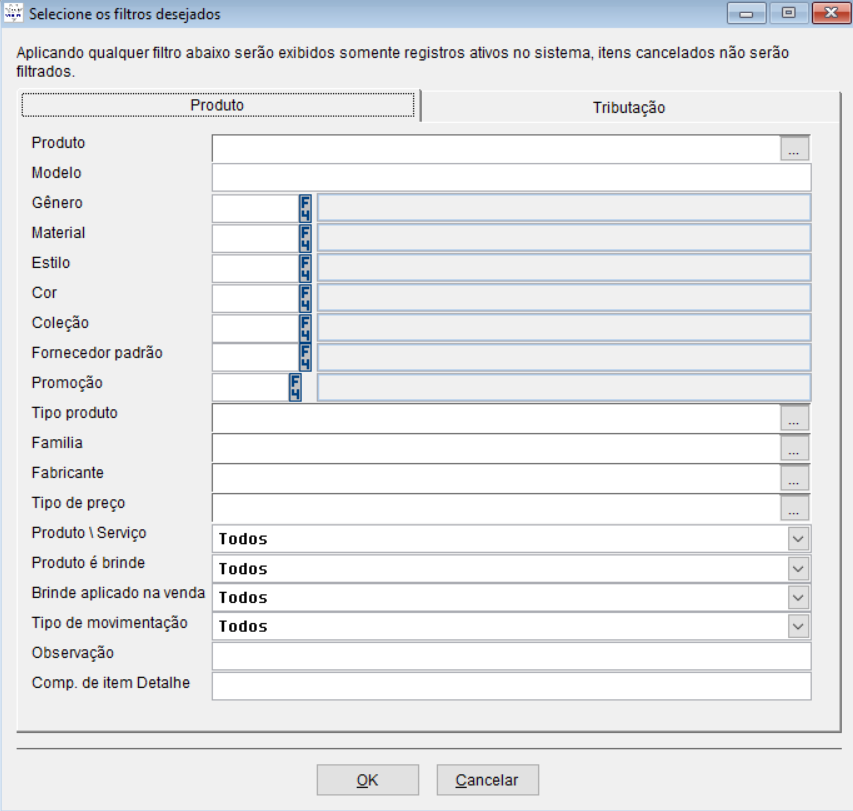Click the F4 lookup icon for Promoção

click(295, 387)
